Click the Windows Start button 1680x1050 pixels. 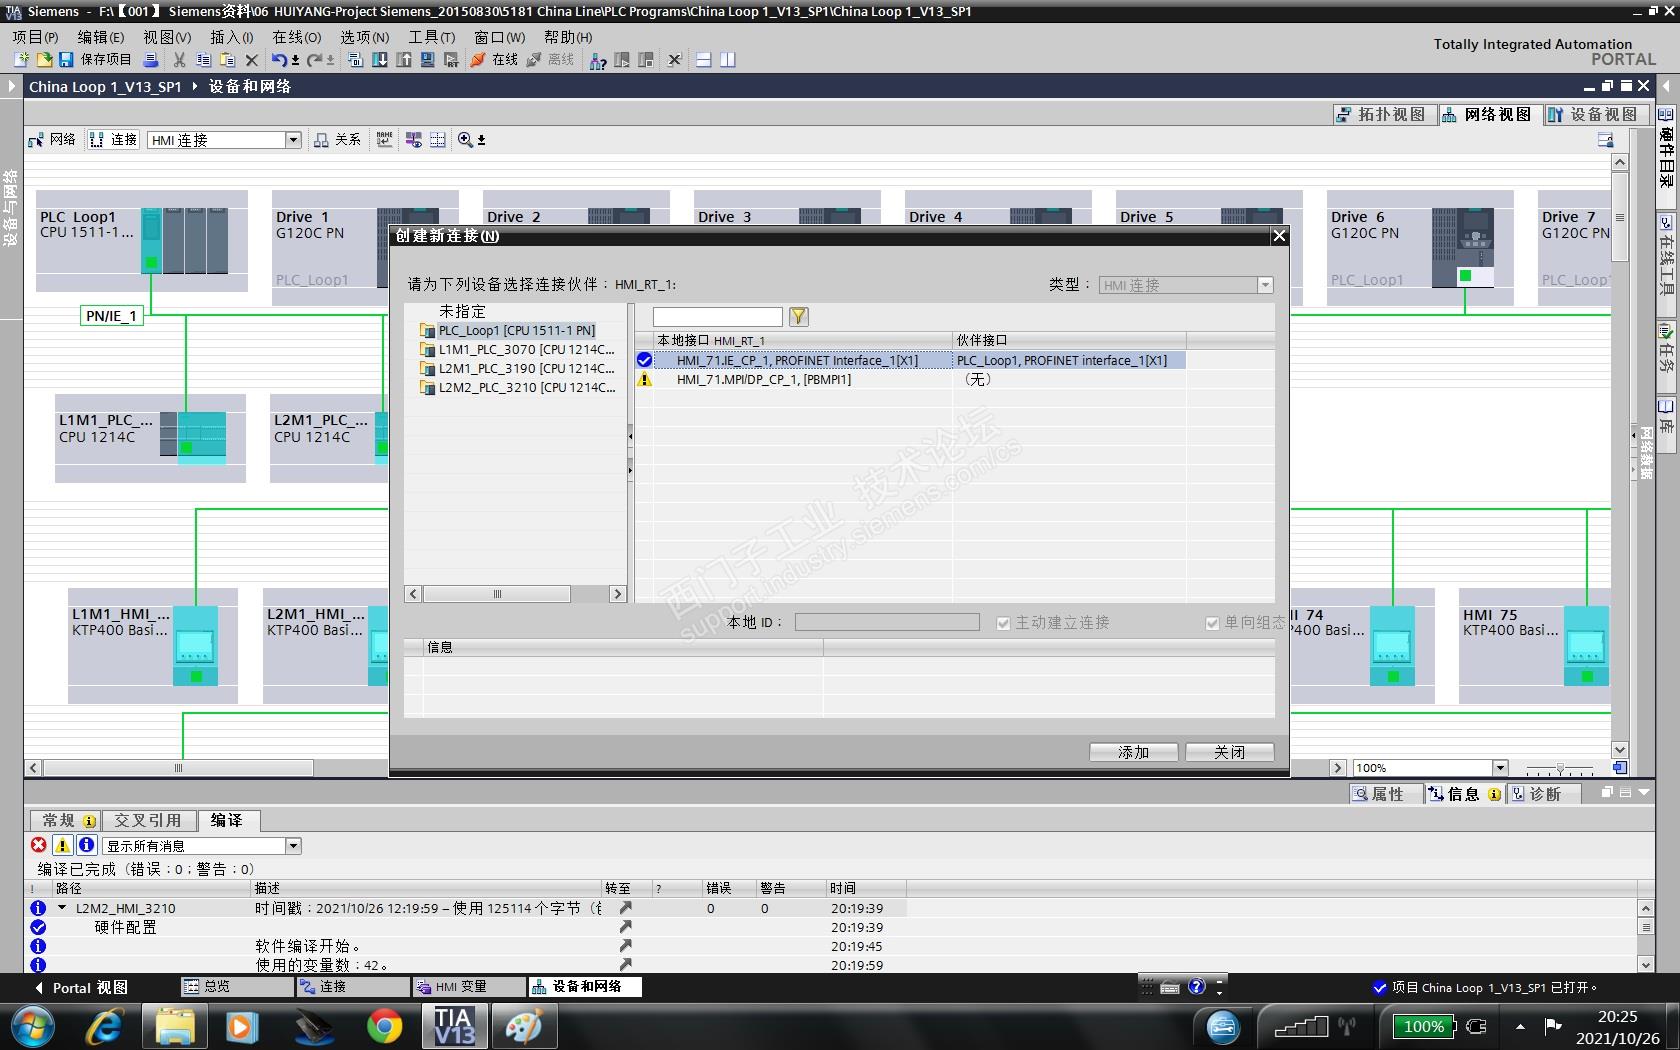pyautogui.click(x=32, y=1027)
